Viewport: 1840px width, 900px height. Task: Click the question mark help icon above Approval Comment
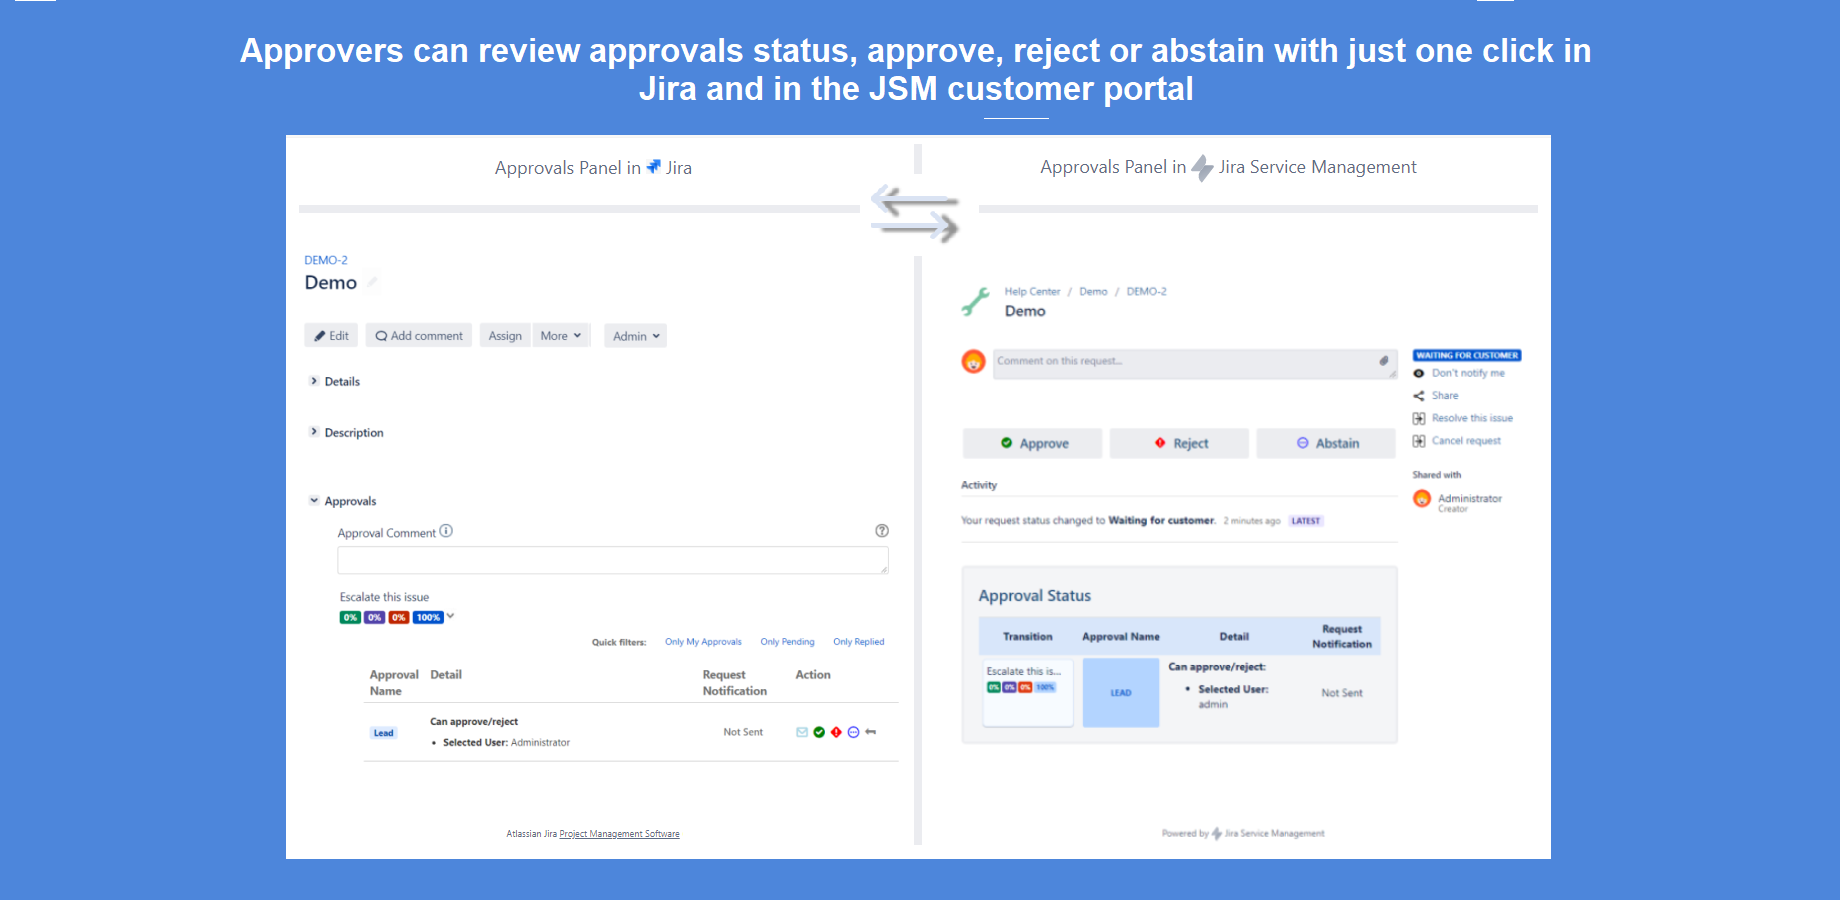(x=882, y=531)
